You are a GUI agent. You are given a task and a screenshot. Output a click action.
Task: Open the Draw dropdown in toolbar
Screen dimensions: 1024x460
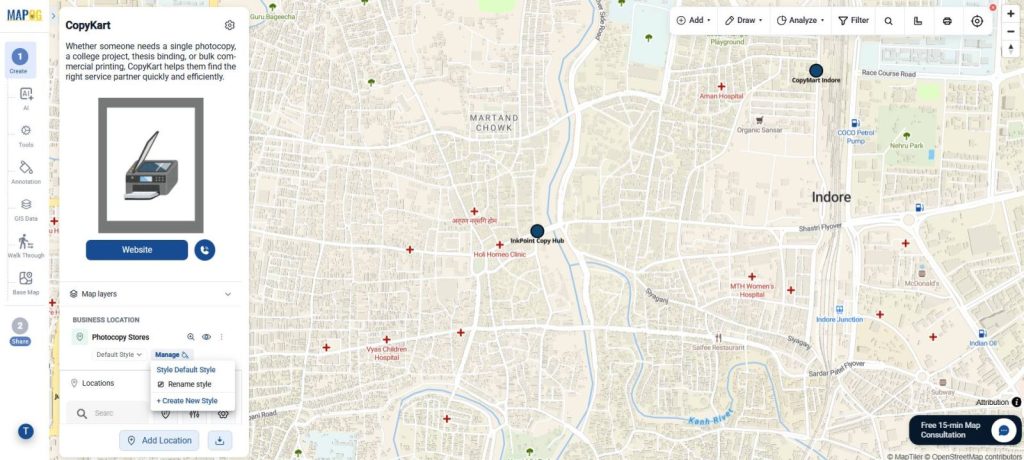pos(744,21)
